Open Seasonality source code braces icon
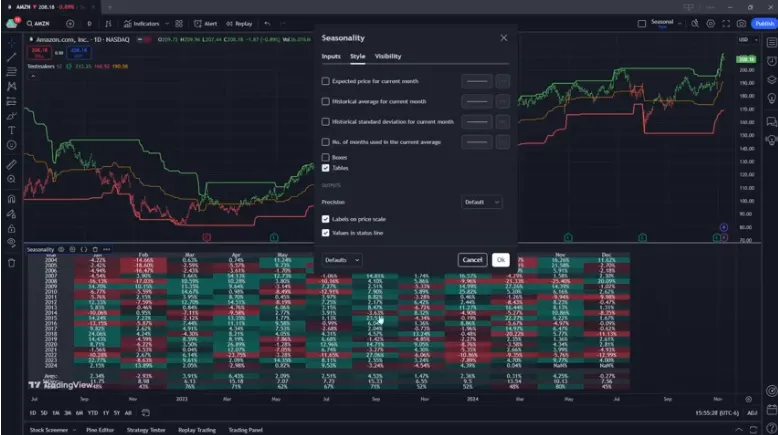778x435 pixels. [x=83, y=249]
